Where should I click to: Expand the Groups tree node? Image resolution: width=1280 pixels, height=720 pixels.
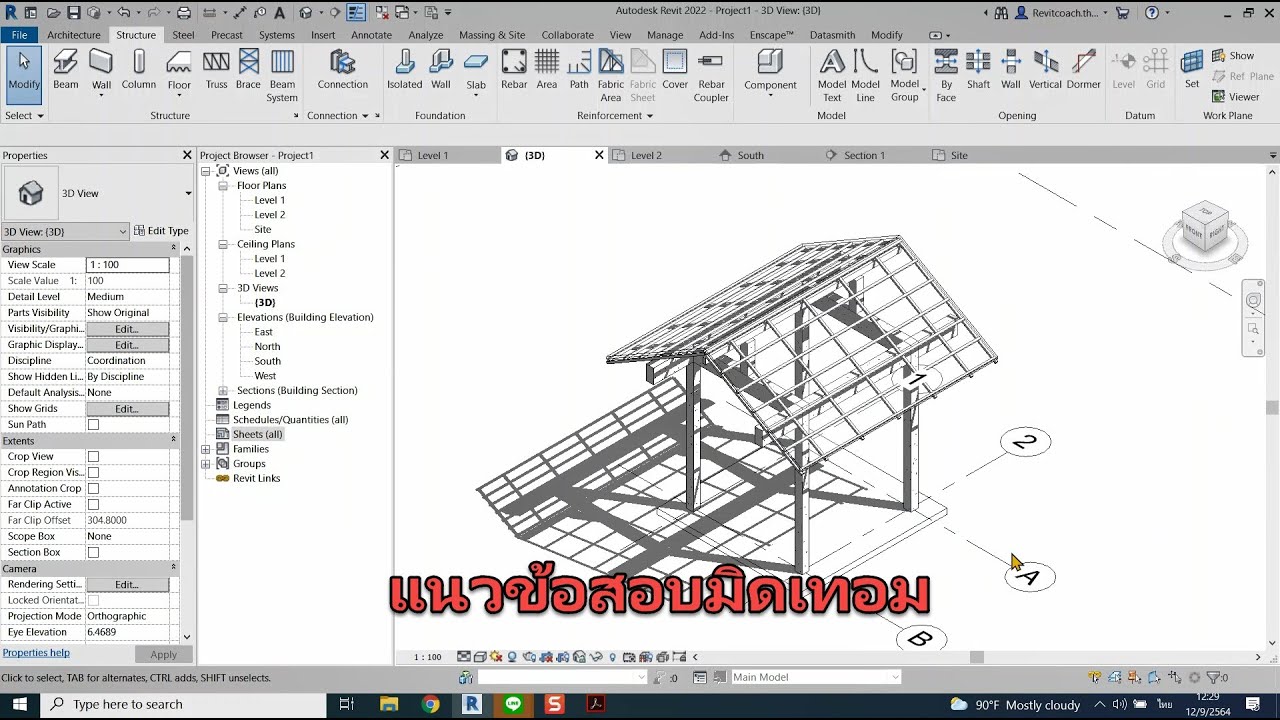pos(206,464)
